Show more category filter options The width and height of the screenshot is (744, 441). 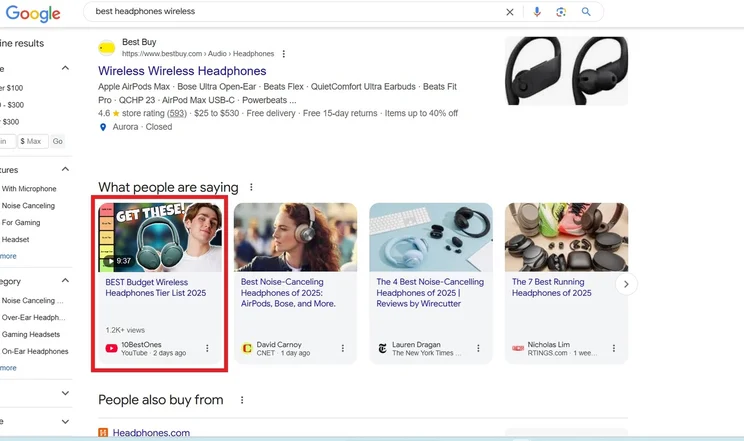[8, 368]
